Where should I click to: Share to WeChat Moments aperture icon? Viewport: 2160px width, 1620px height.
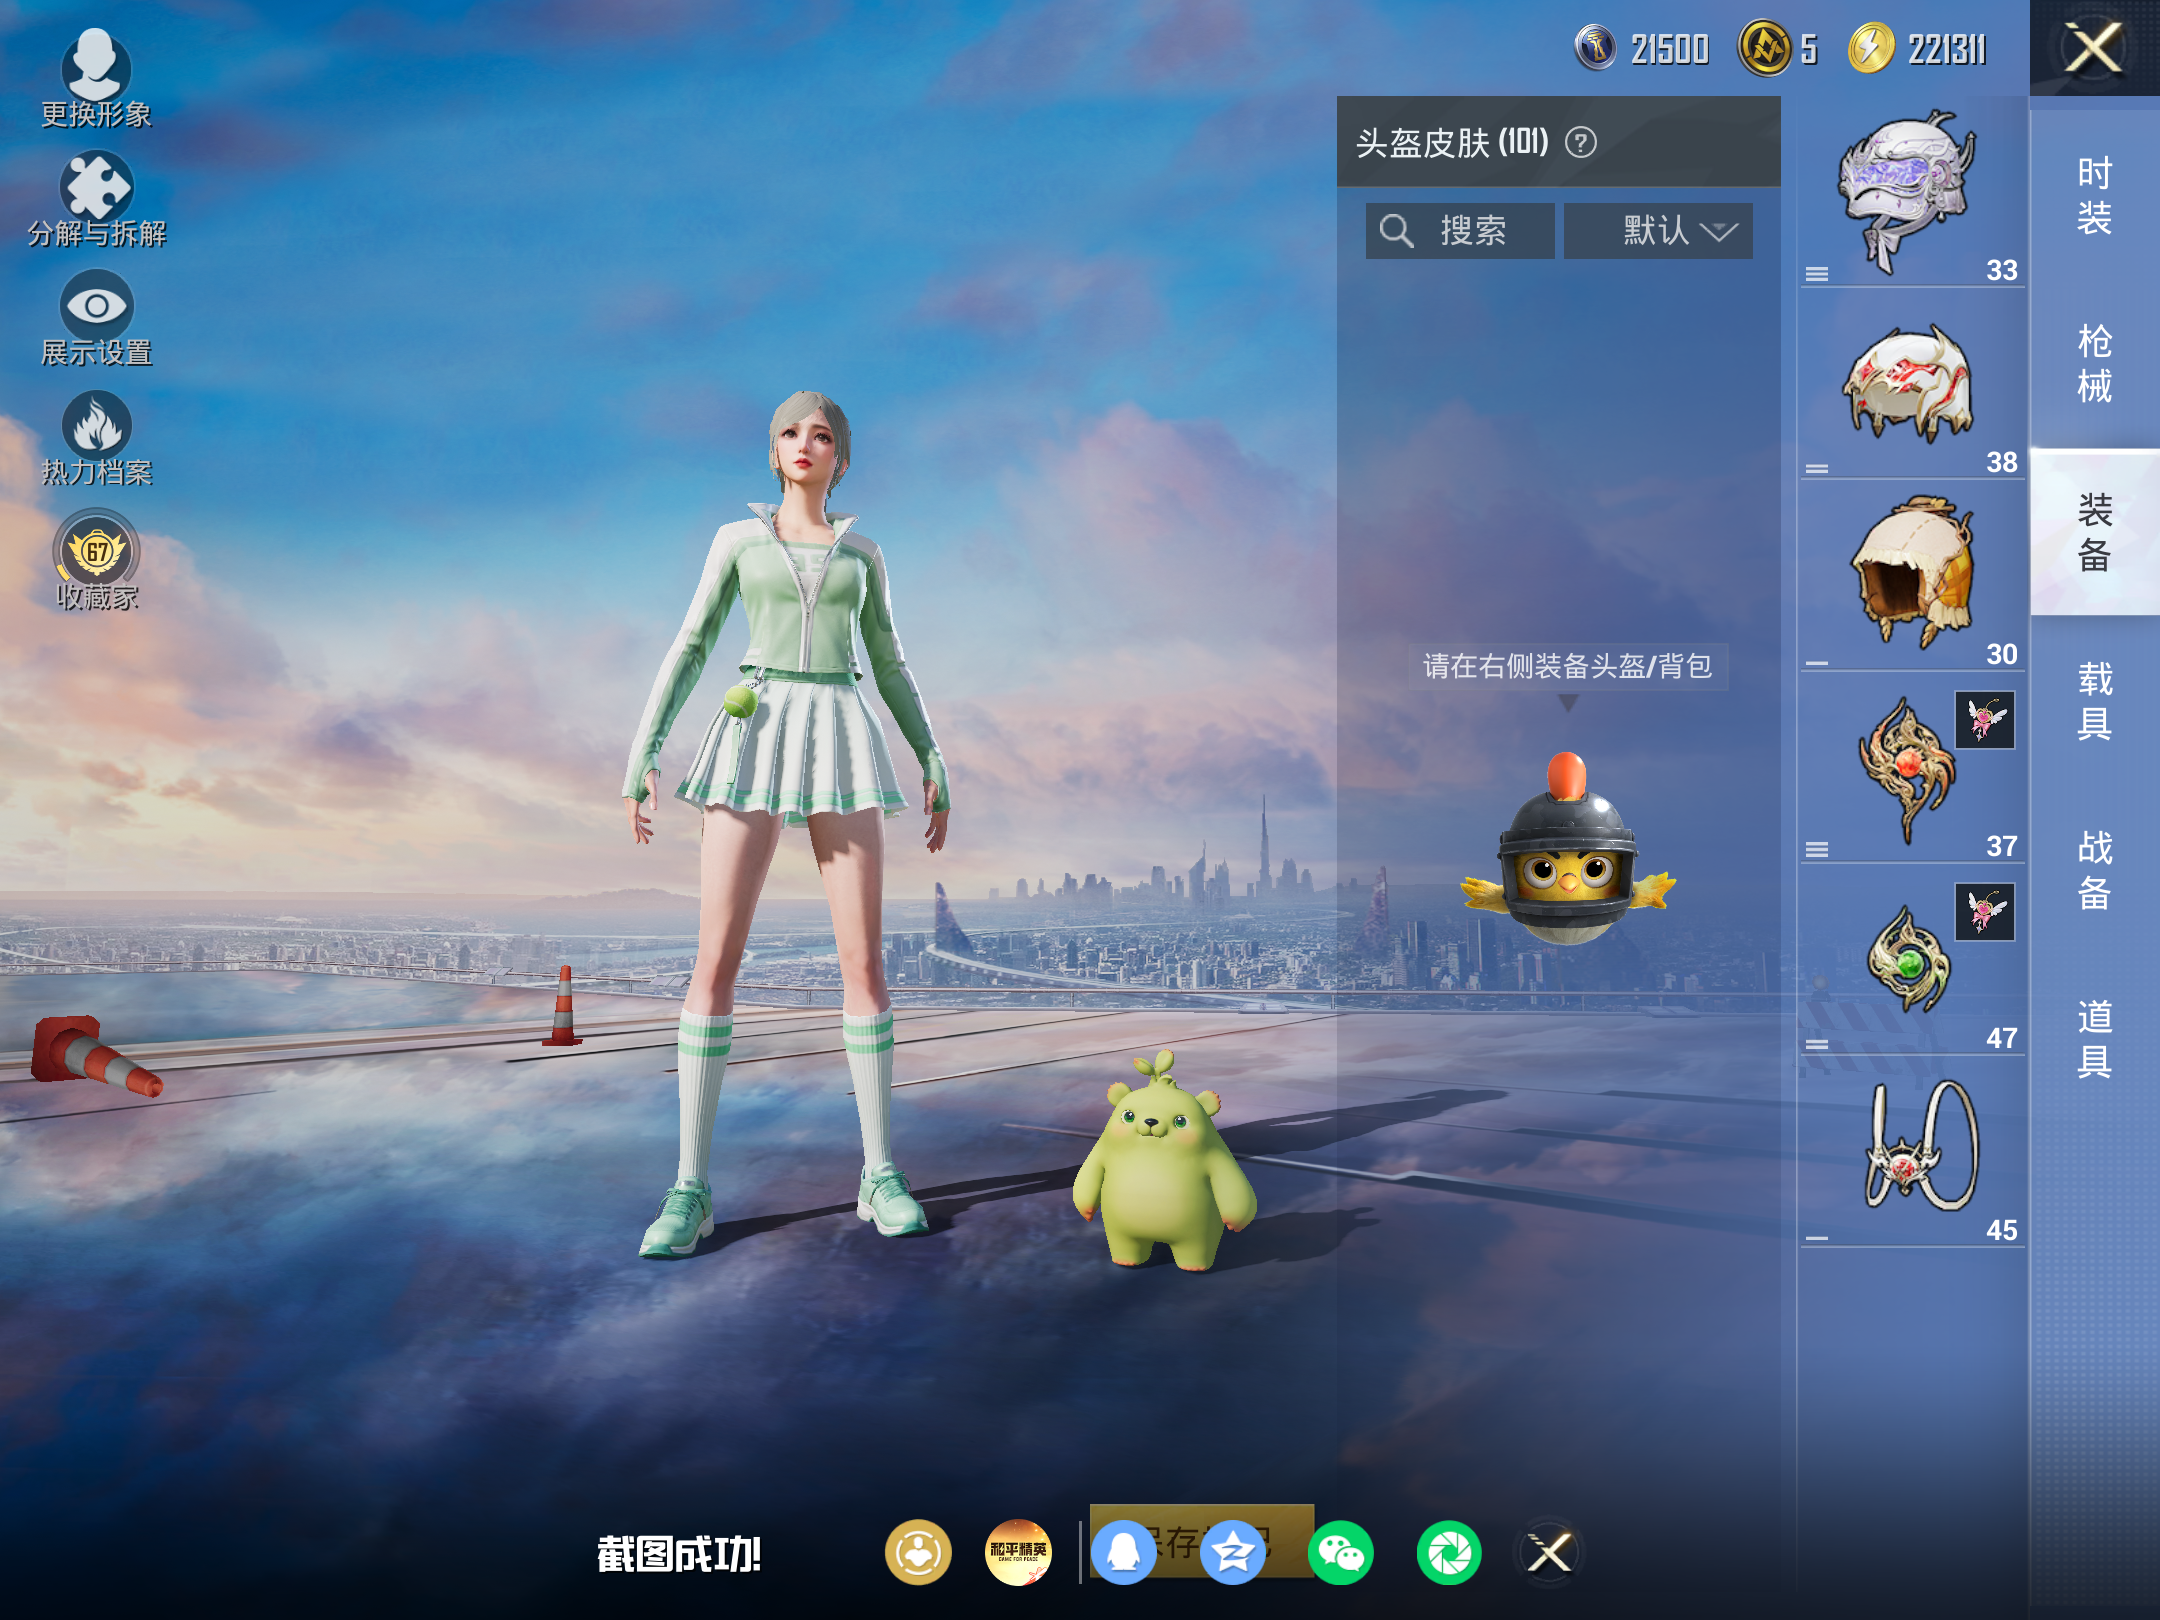pos(1449,1553)
